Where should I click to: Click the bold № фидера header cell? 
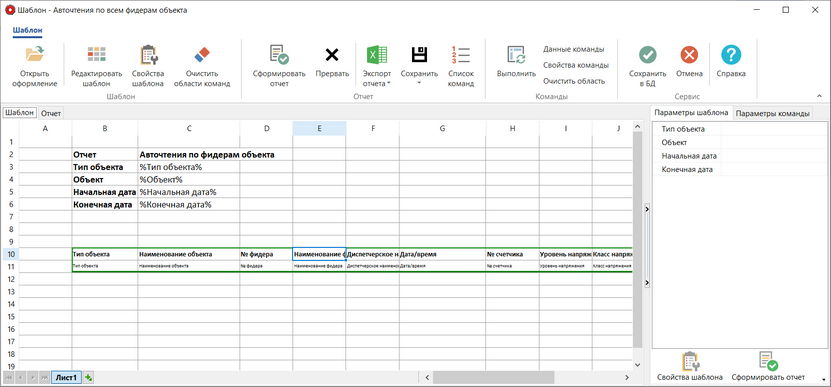266,254
